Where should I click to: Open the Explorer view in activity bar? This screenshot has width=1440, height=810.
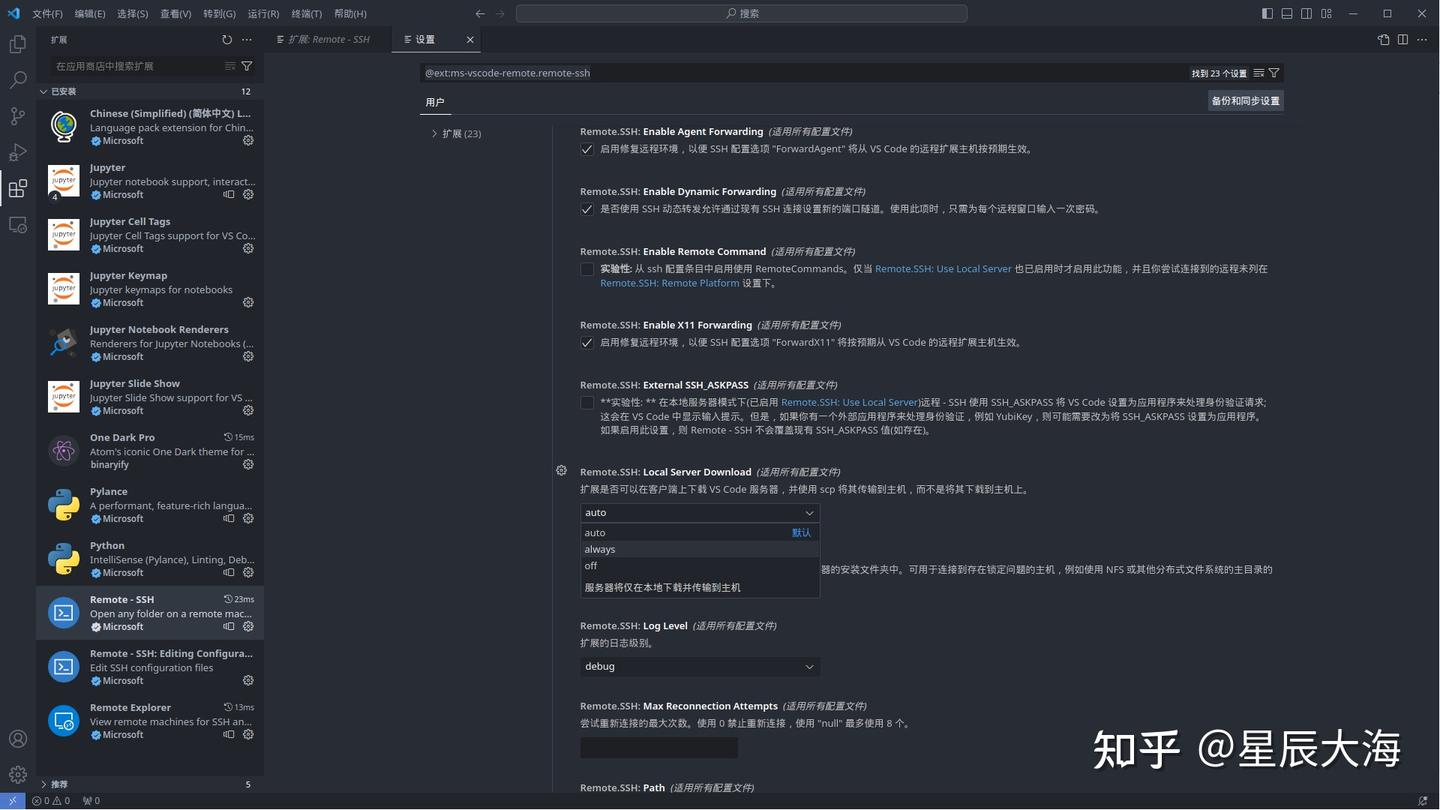click(x=17, y=44)
